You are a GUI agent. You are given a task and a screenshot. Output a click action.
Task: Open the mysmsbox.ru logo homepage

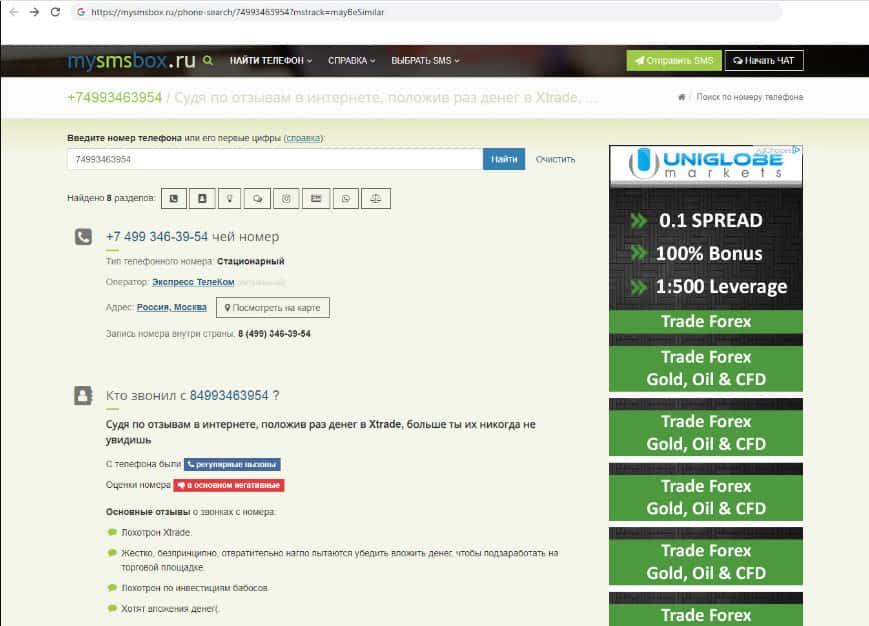pos(131,60)
